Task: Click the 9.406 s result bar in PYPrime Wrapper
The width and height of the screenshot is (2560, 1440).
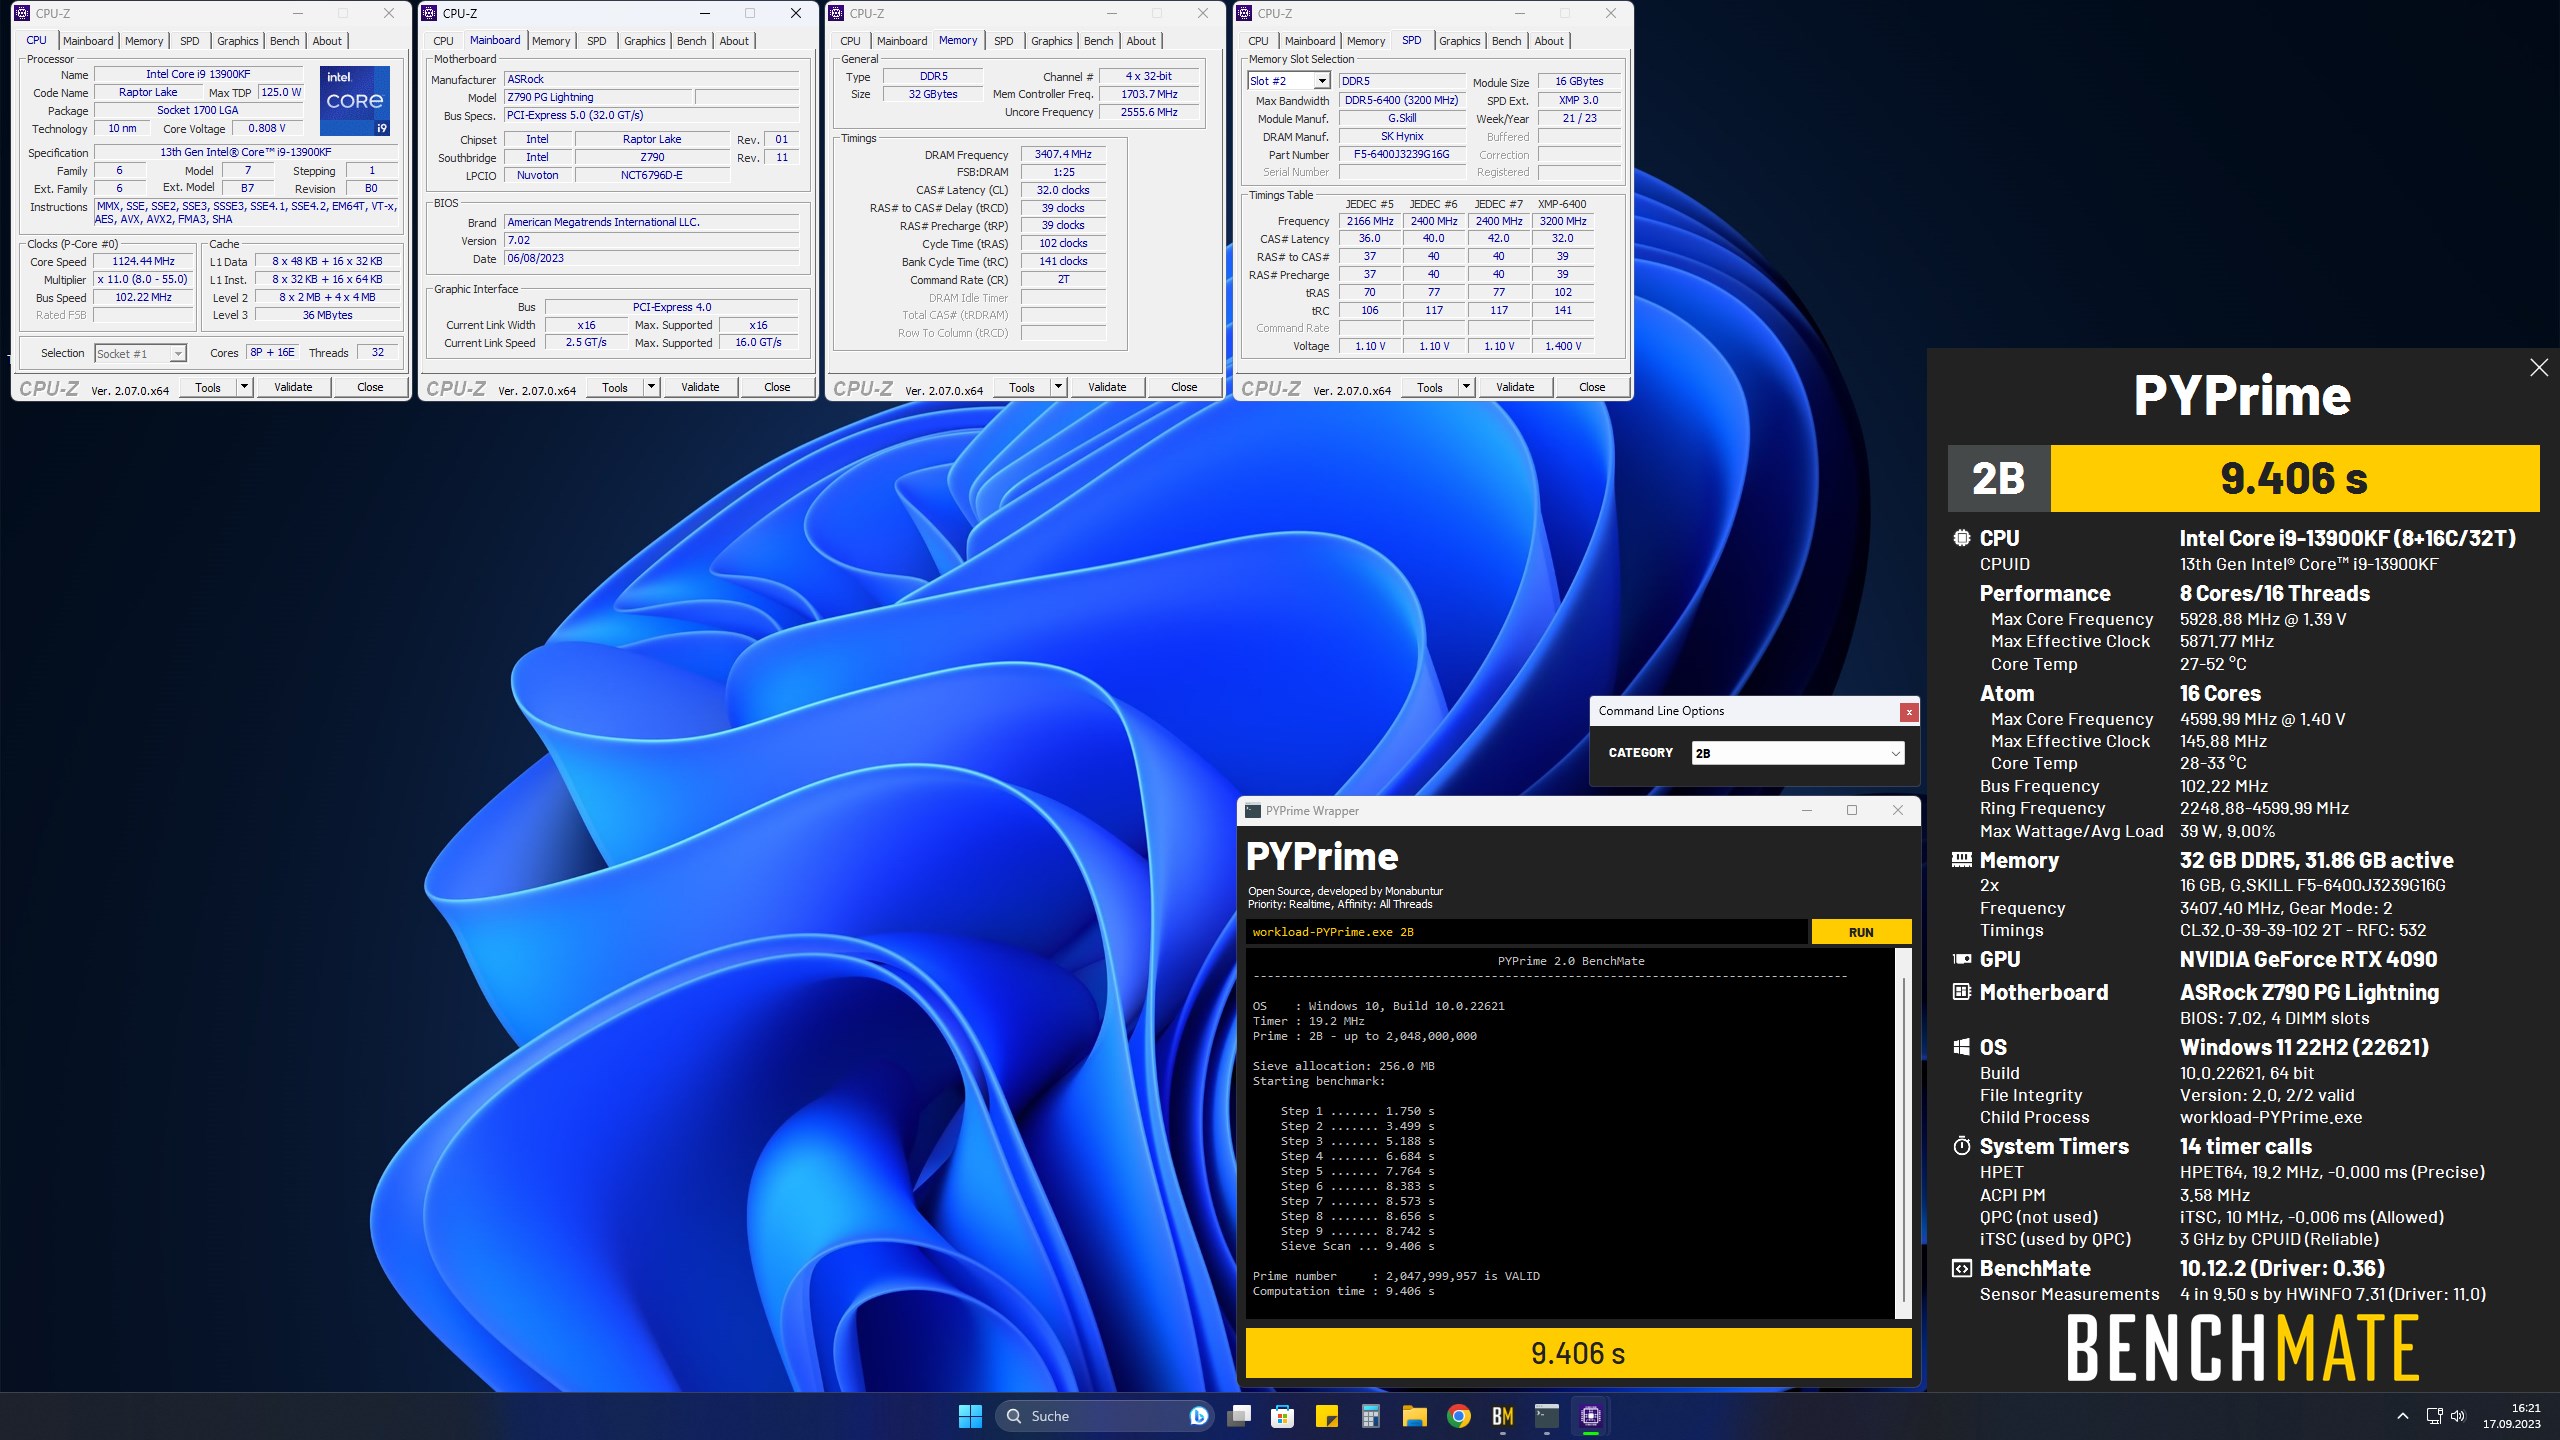Action: (x=1578, y=1354)
